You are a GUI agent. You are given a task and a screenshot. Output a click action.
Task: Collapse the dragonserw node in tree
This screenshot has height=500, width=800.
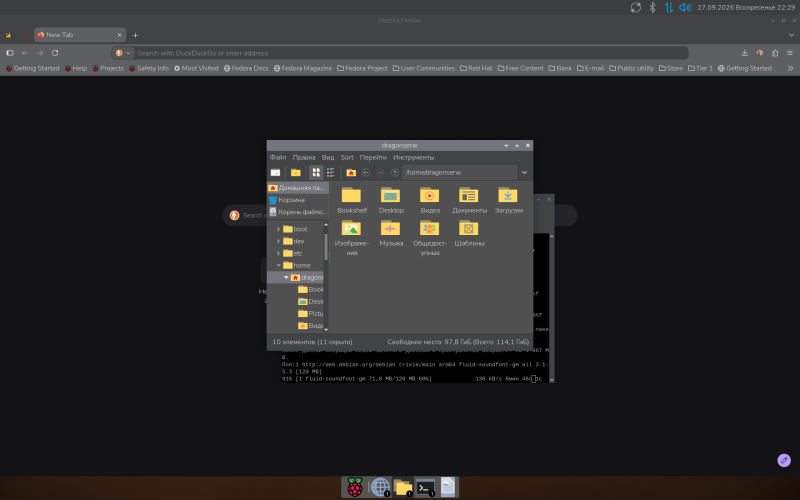(286, 278)
